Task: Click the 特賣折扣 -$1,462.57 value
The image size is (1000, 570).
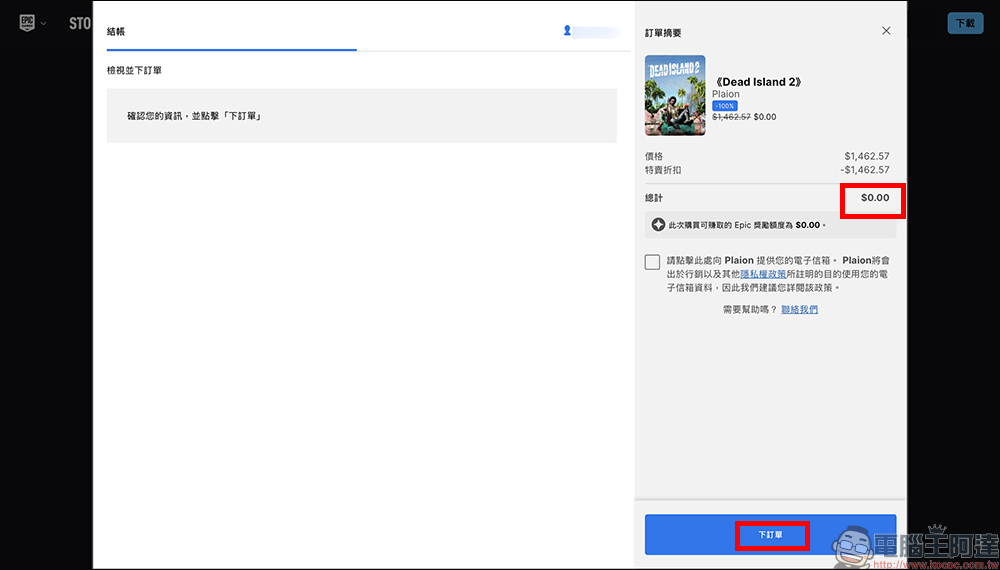Action: [x=865, y=170]
